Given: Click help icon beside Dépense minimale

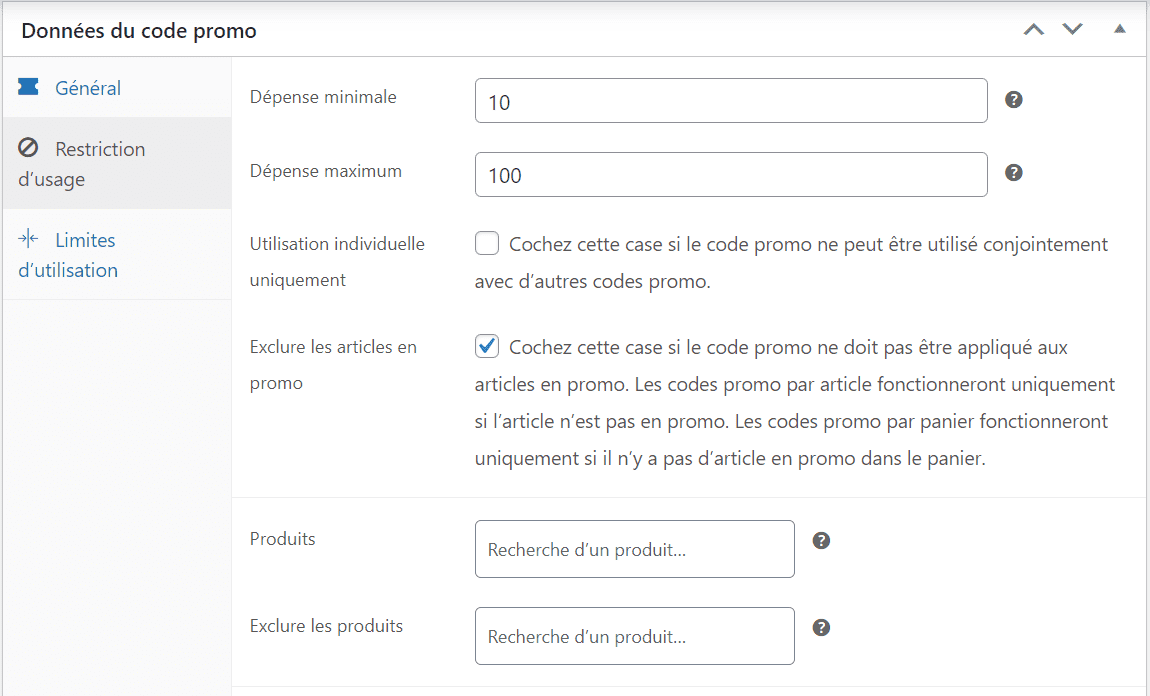Looking at the screenshot, I should [1014, 100].
